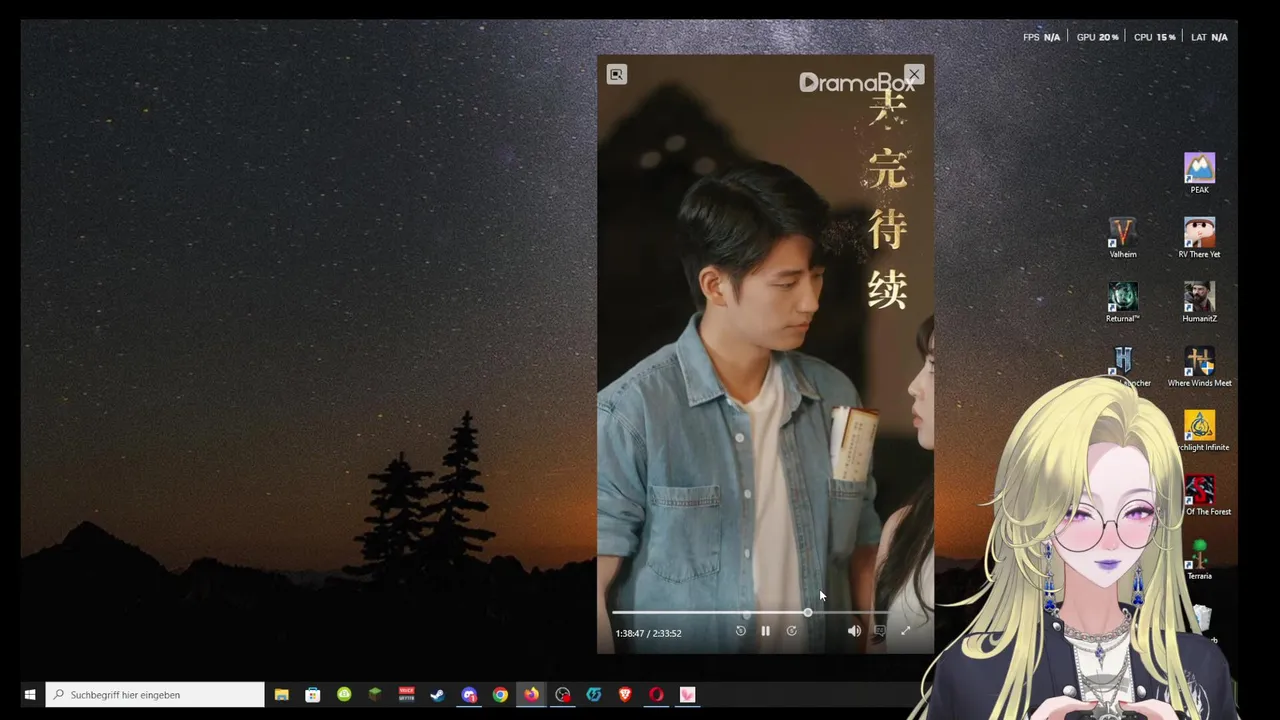Viewport: 1280px width, 720px height.
Task: Open Steam from the taskbar
Action: click(x=437, y=694)
